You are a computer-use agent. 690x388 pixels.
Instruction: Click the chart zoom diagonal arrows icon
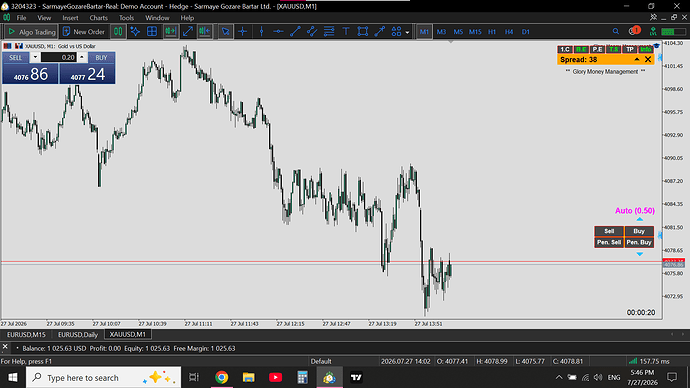point(188,31)
